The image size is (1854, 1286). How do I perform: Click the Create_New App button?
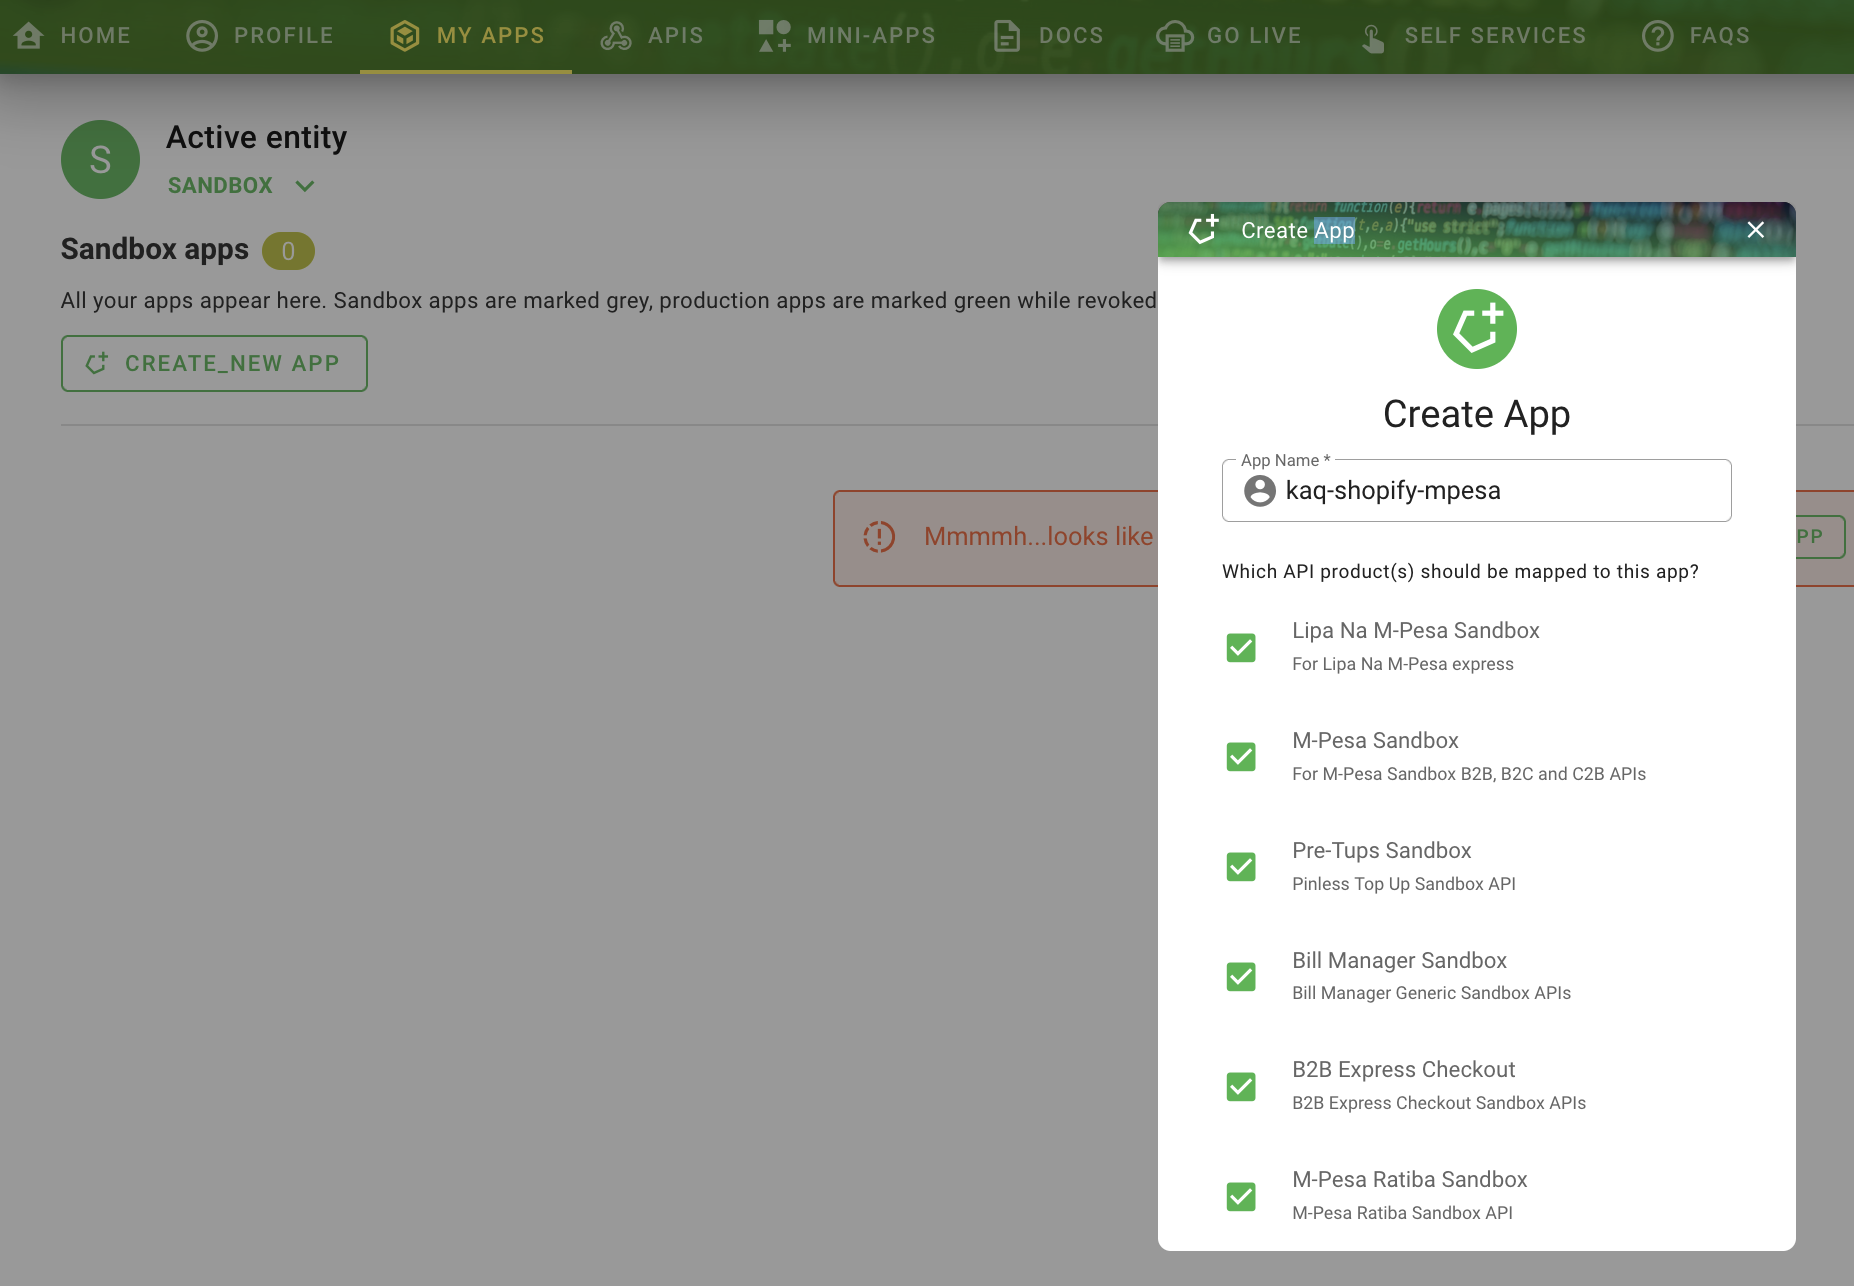[x=214, y=363]
